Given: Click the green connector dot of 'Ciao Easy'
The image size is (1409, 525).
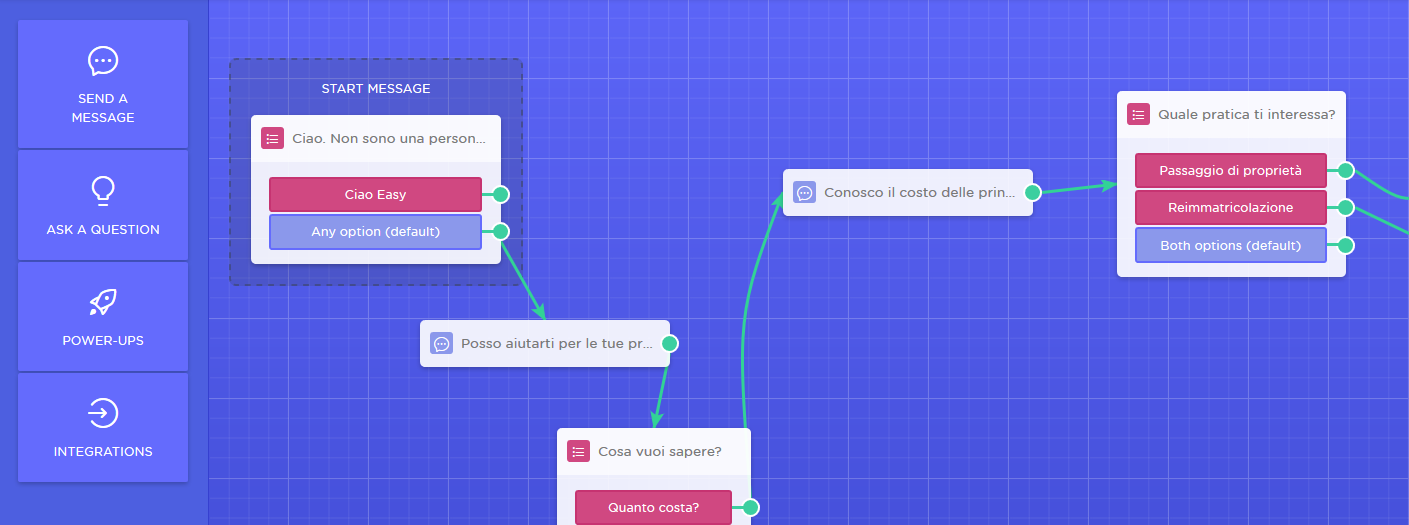Looking at the screenshot, I should [x=501, y=194].
